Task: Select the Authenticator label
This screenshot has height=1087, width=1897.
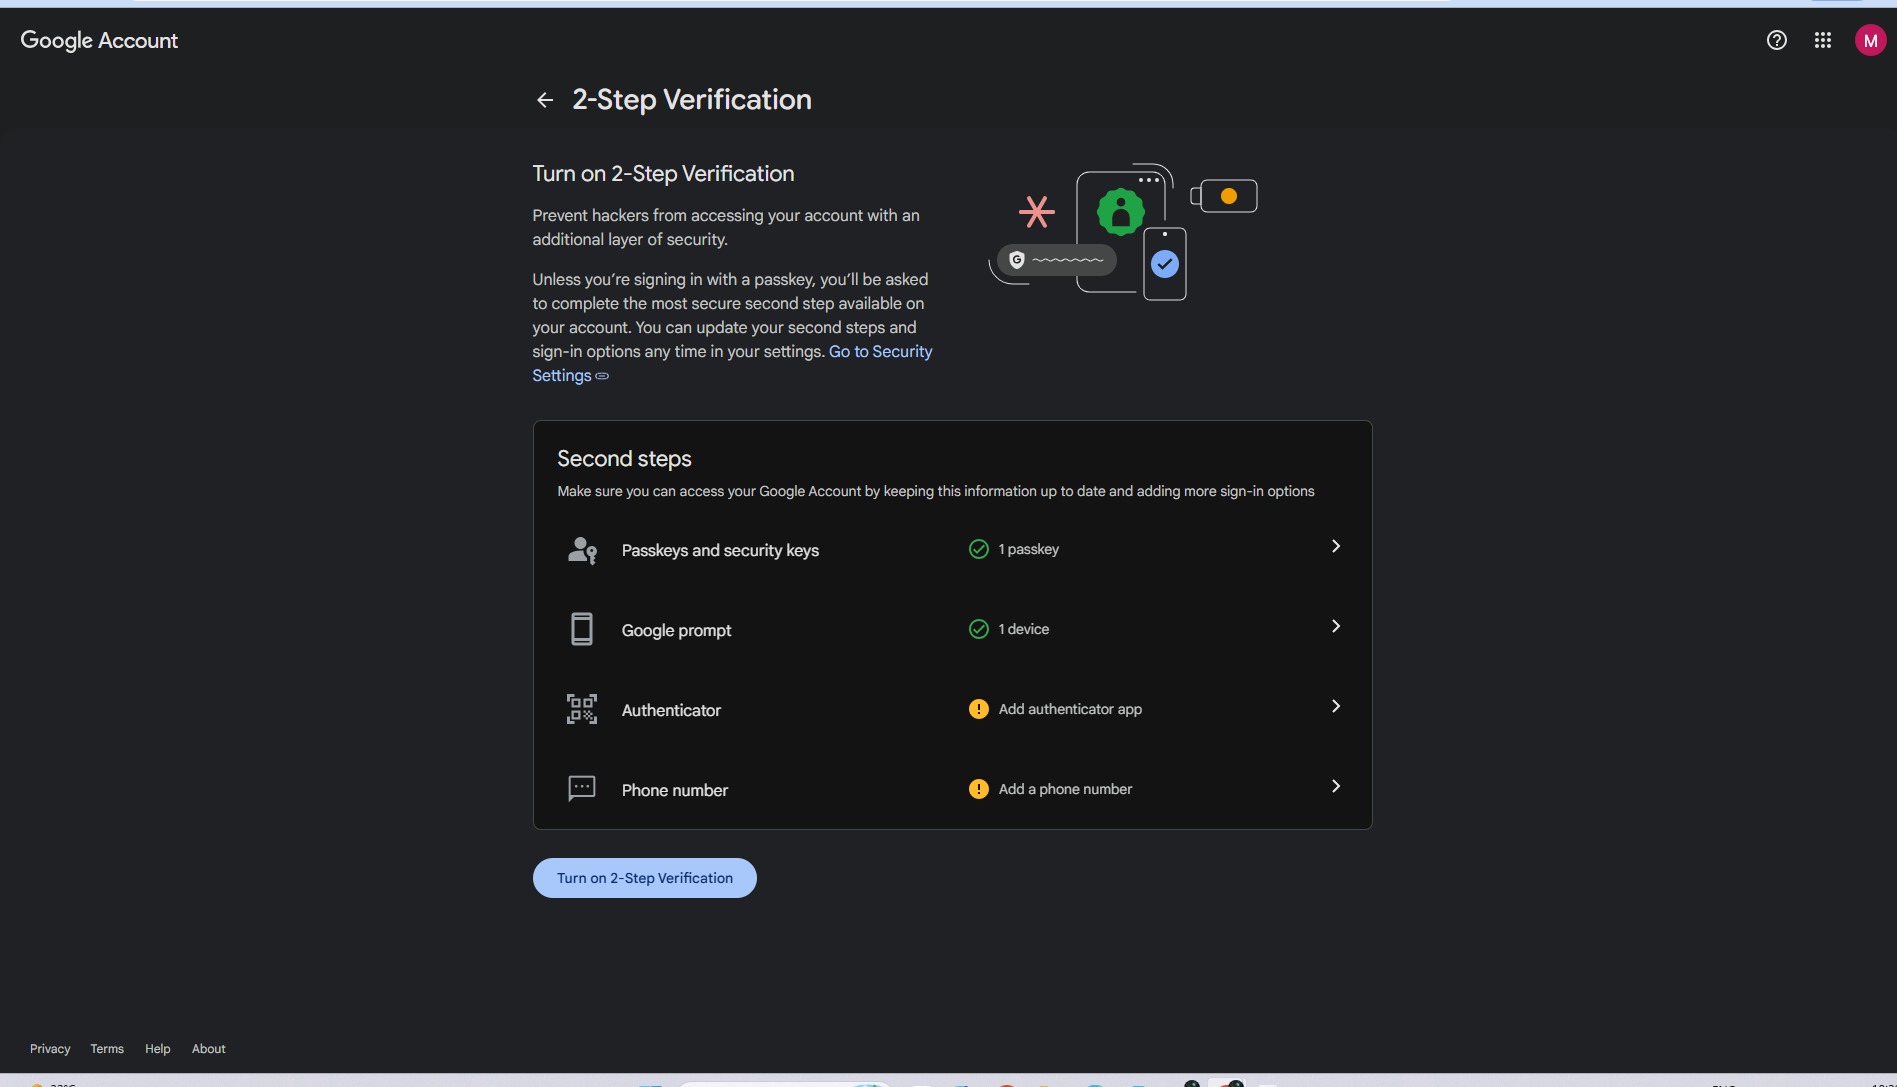Action: [671, 710]
